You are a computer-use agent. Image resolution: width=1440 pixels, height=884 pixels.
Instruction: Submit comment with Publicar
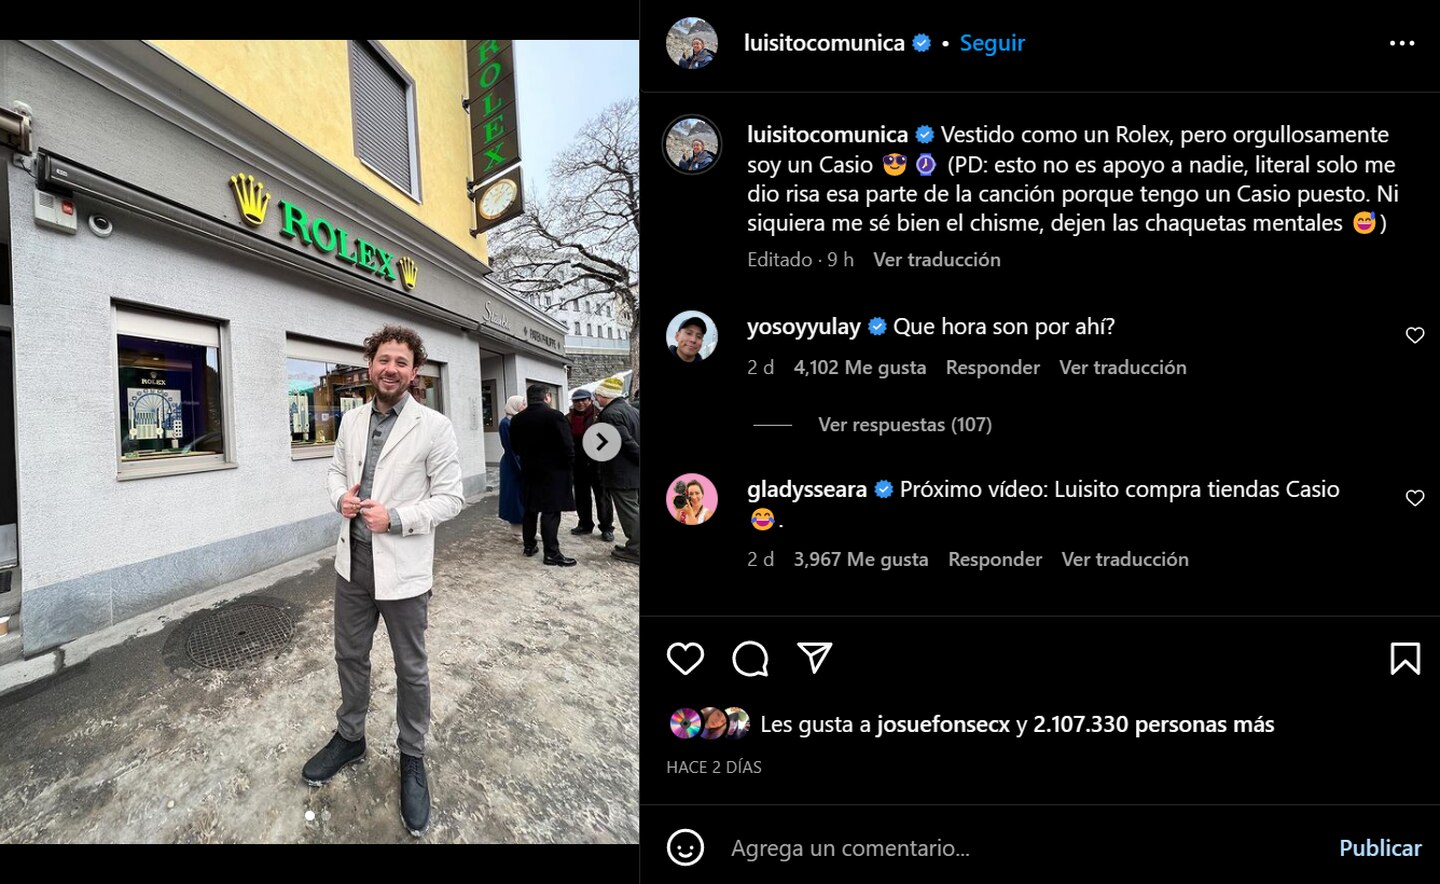coord(1380,848)
